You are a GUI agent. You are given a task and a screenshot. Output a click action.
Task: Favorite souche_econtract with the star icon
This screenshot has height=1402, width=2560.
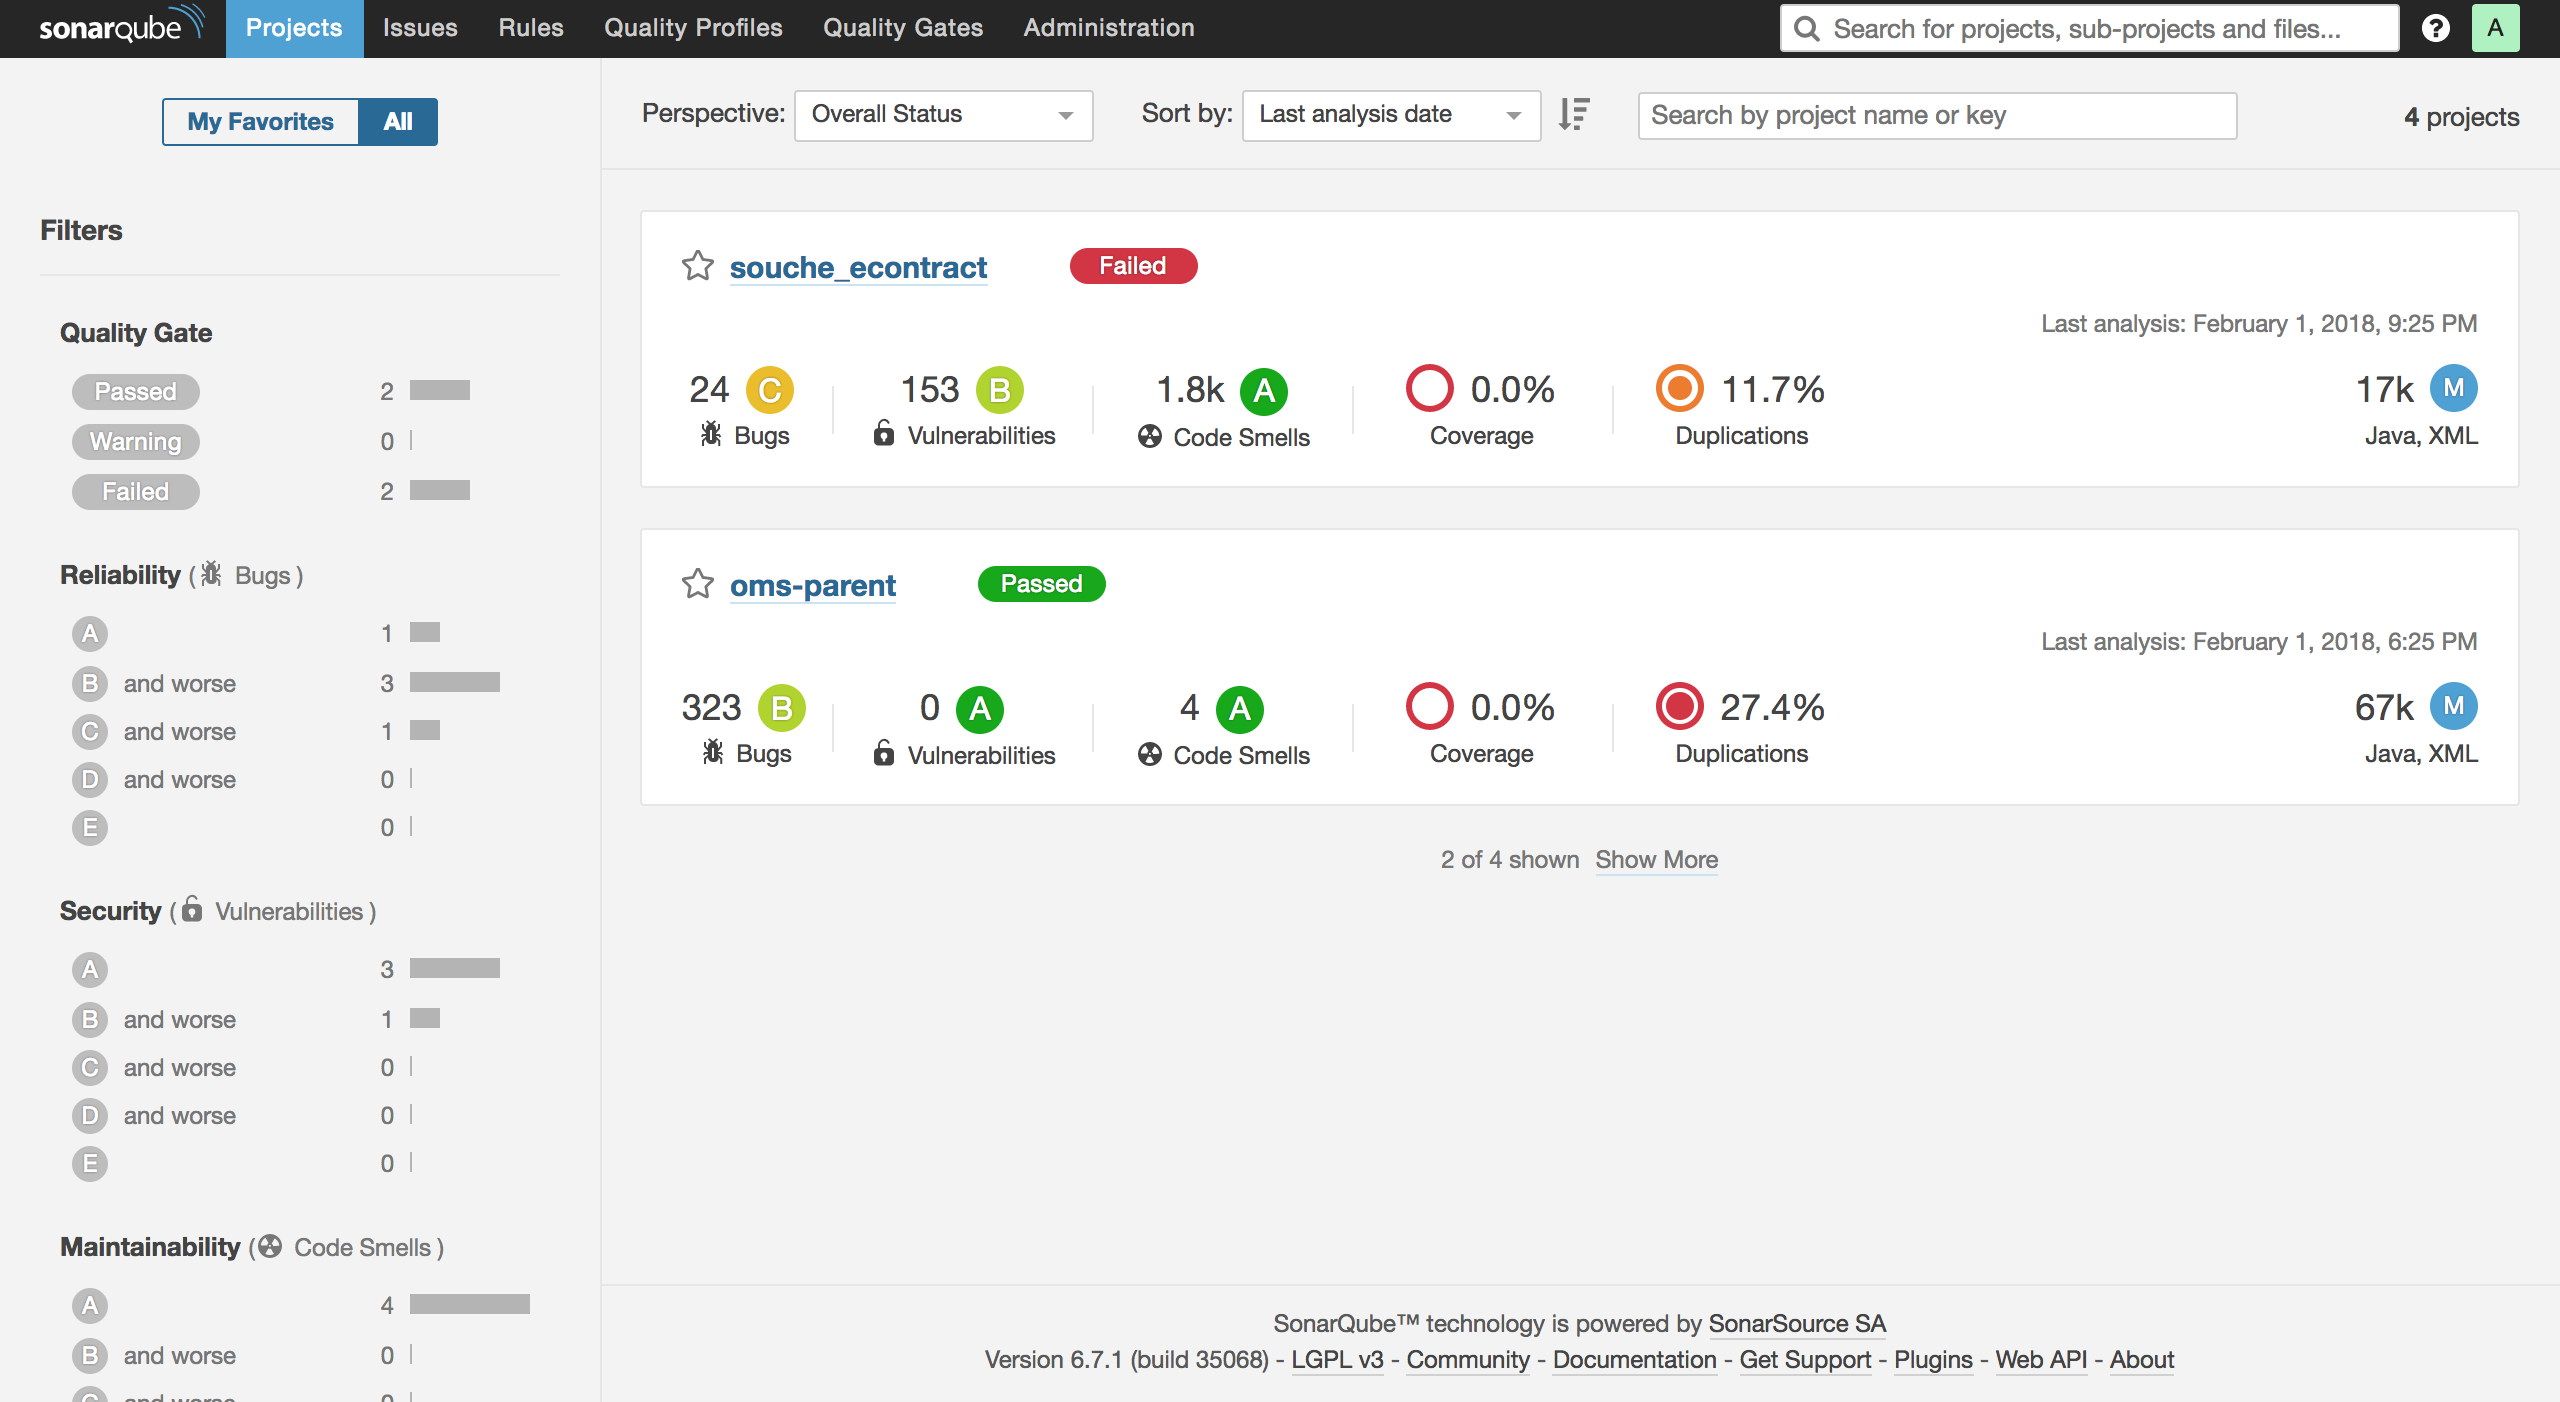(x=698, y=266)
